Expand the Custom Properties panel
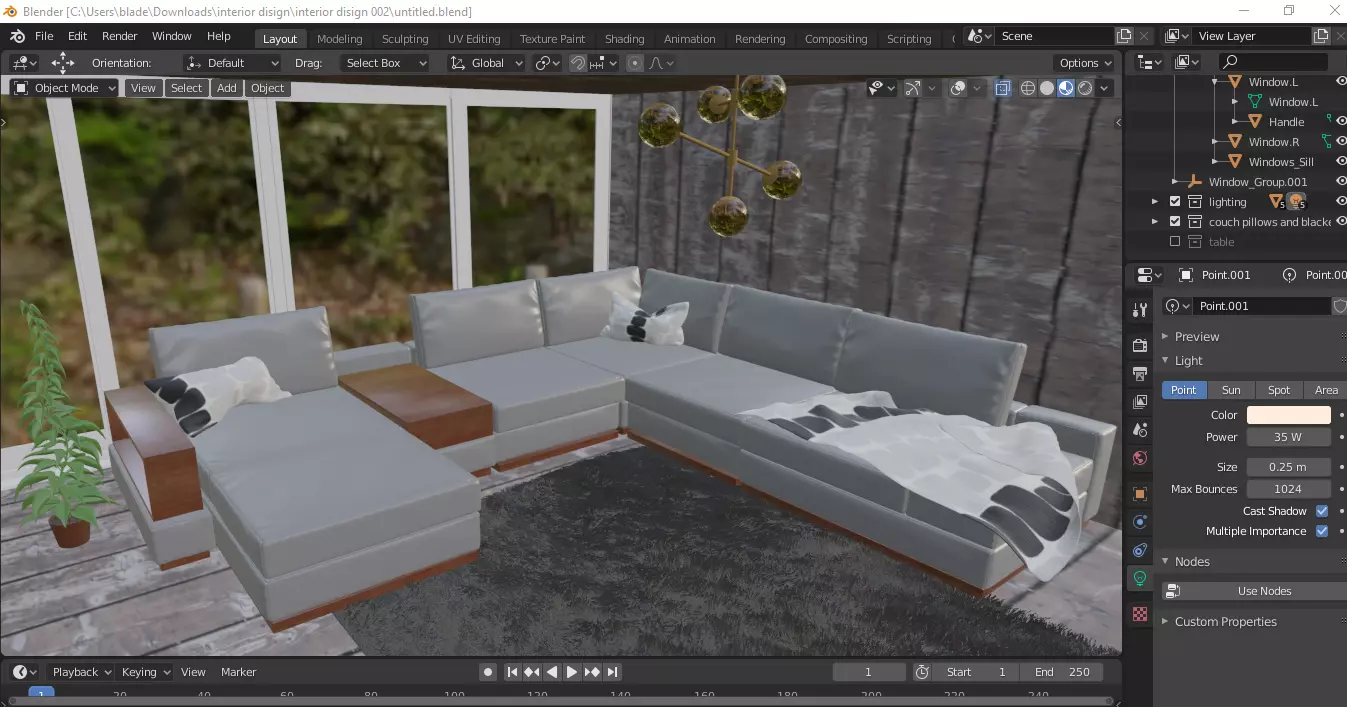This screenshot has height=707, width=1347. 1225,622
